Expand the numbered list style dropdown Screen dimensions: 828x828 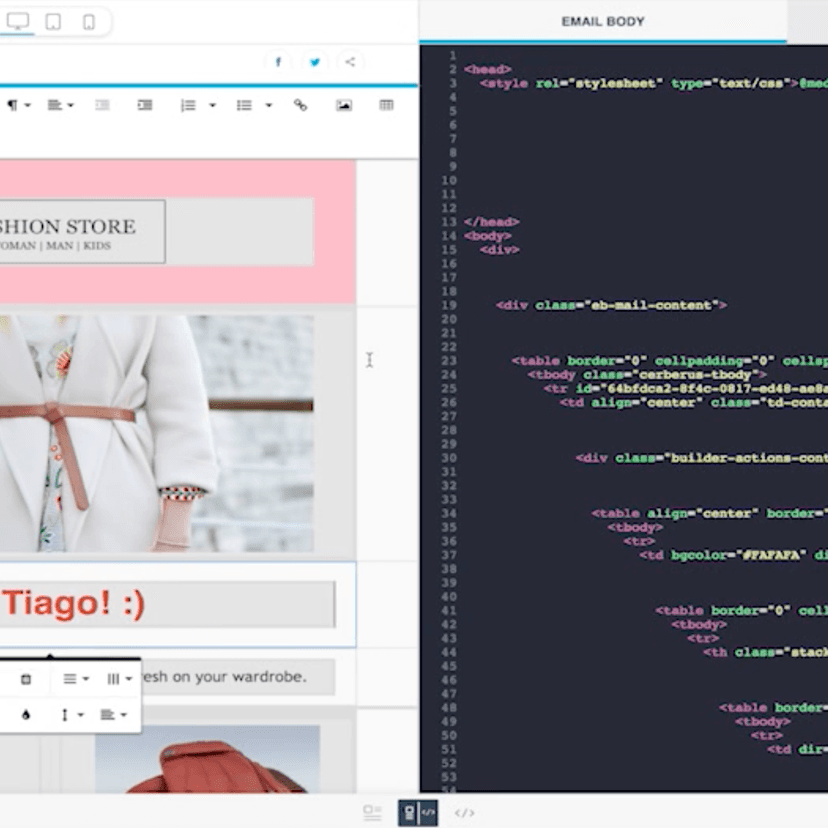click(x=210, y=104)
